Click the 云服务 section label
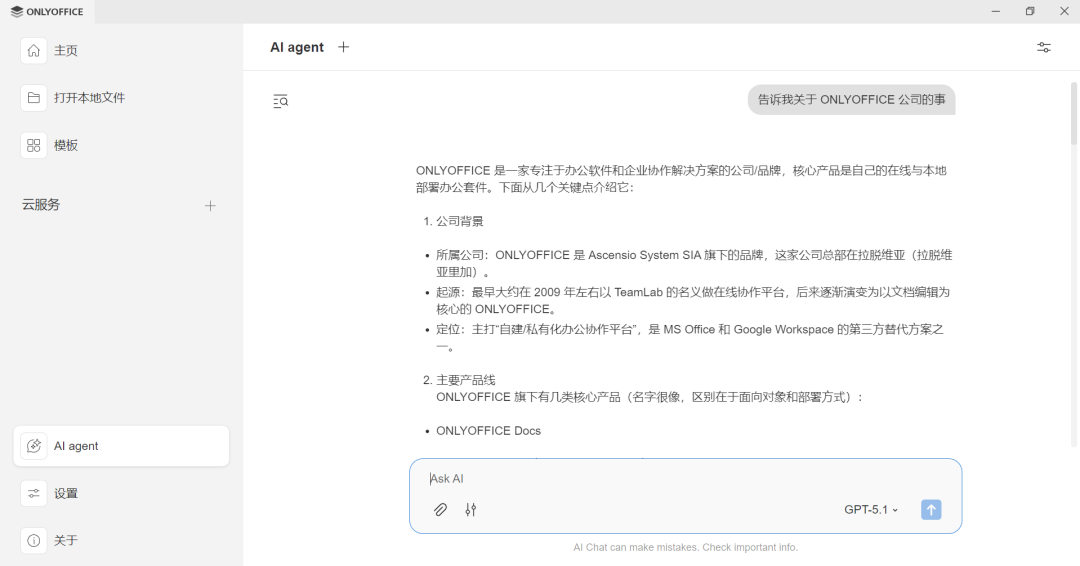 [x=41, y=205]
